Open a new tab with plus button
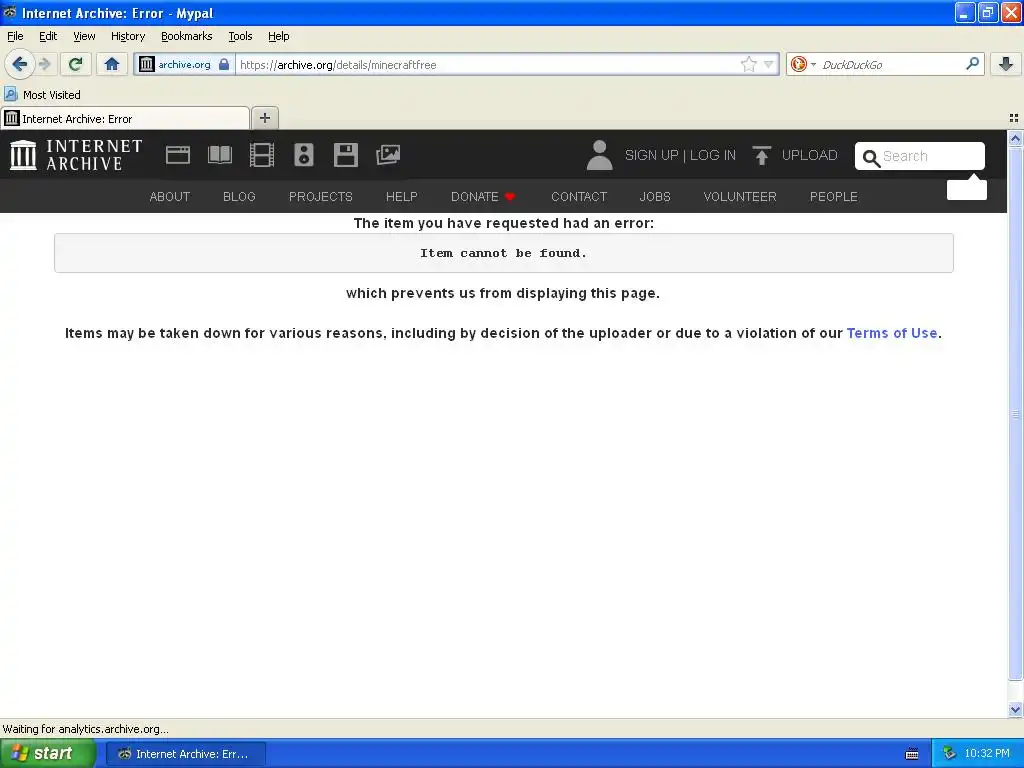Image resolution: width=1024 pixels, height=768 pixels. click(264, 118)
